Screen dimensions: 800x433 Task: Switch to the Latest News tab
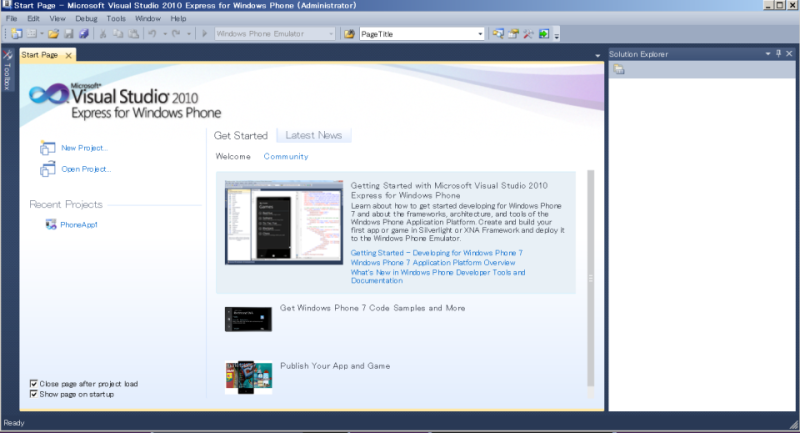point(314,135)
